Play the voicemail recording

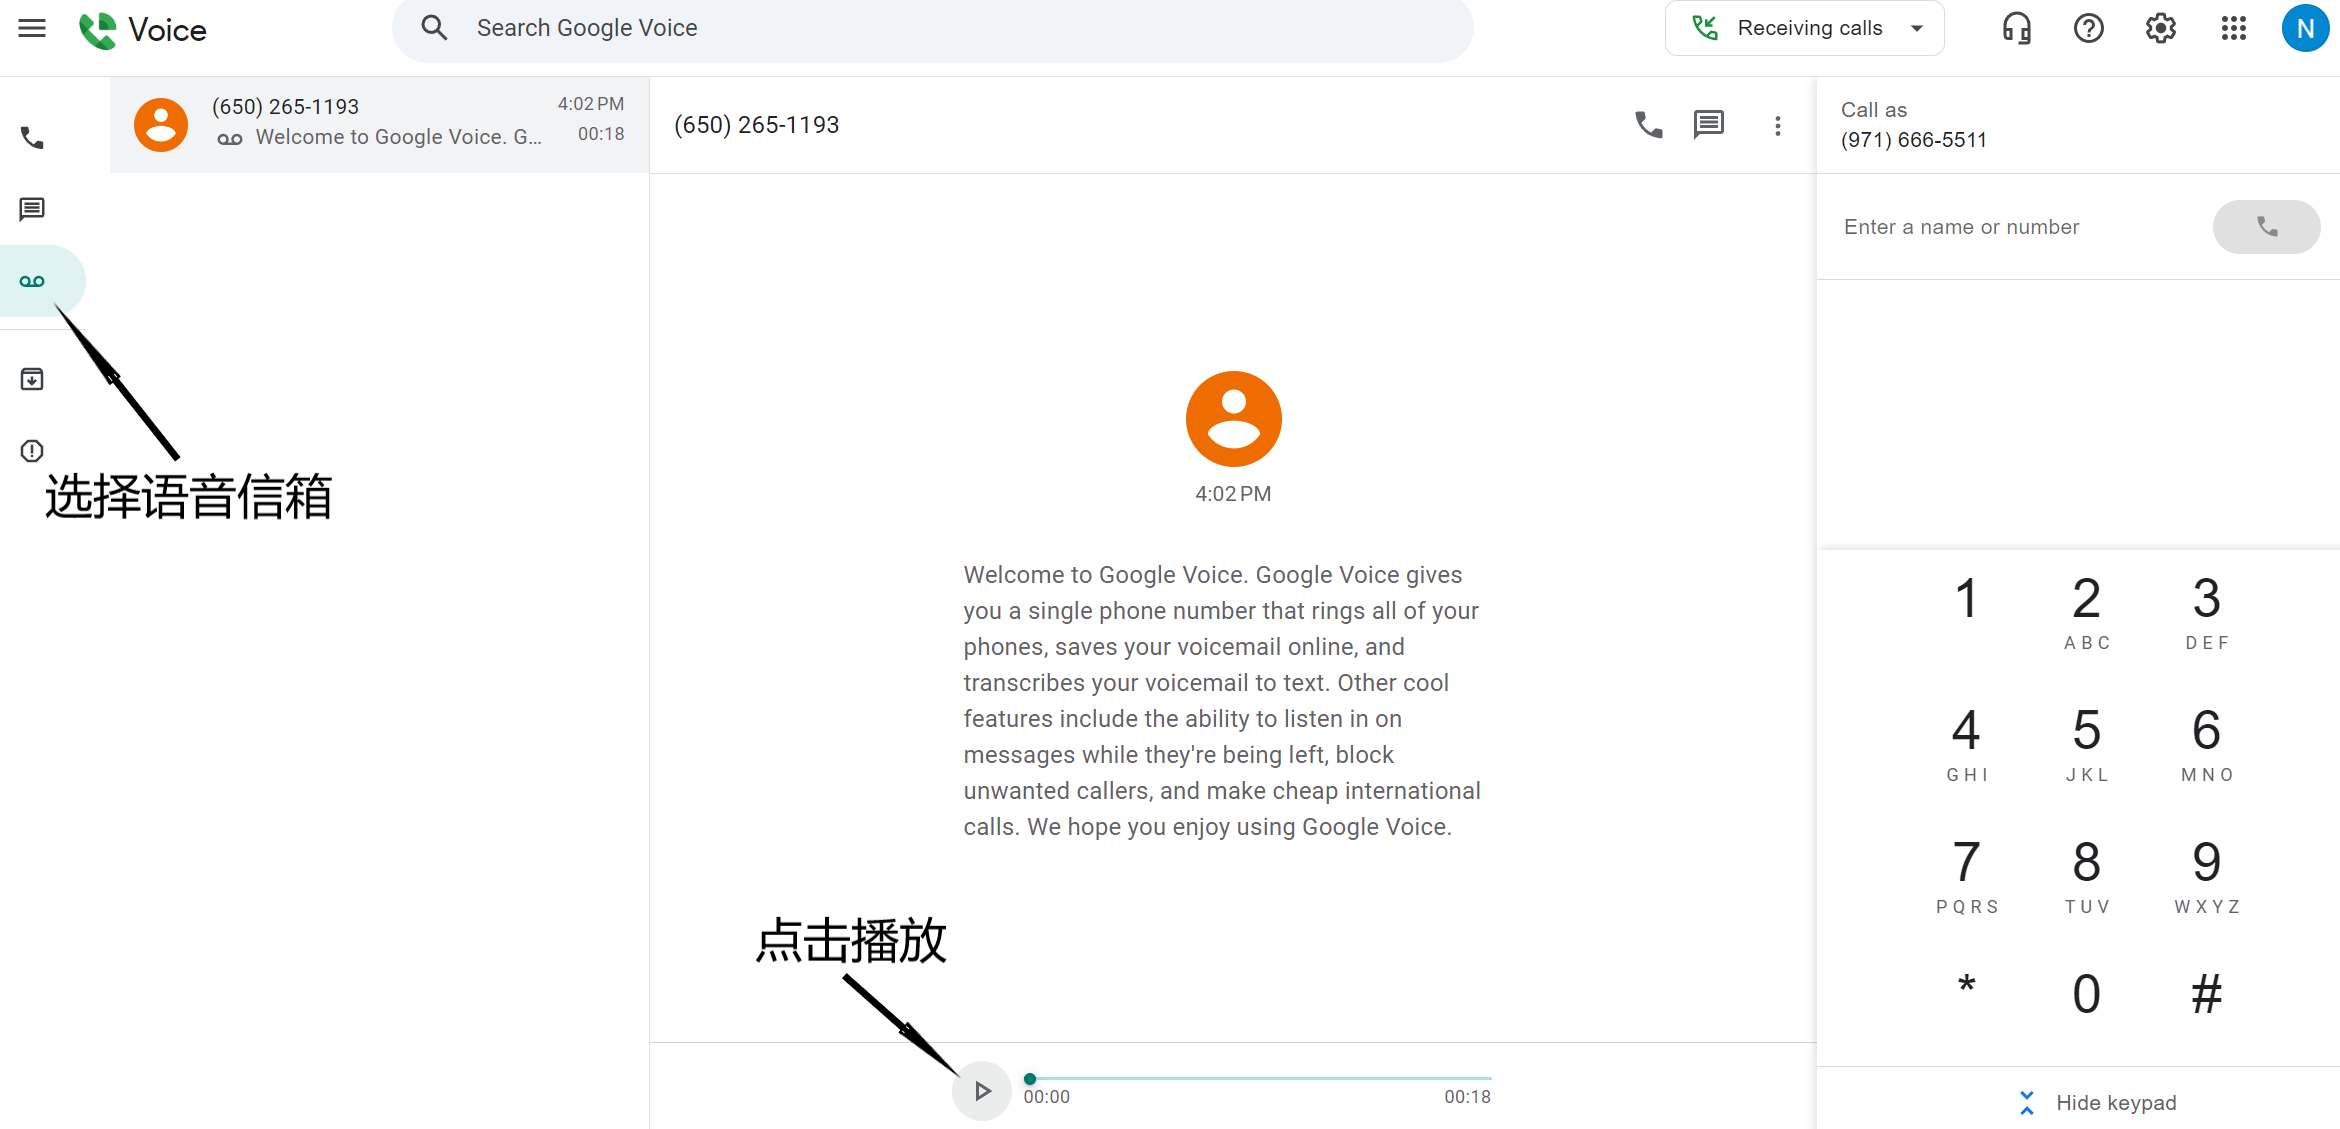pyautogui.click(x=982, y=1090)
